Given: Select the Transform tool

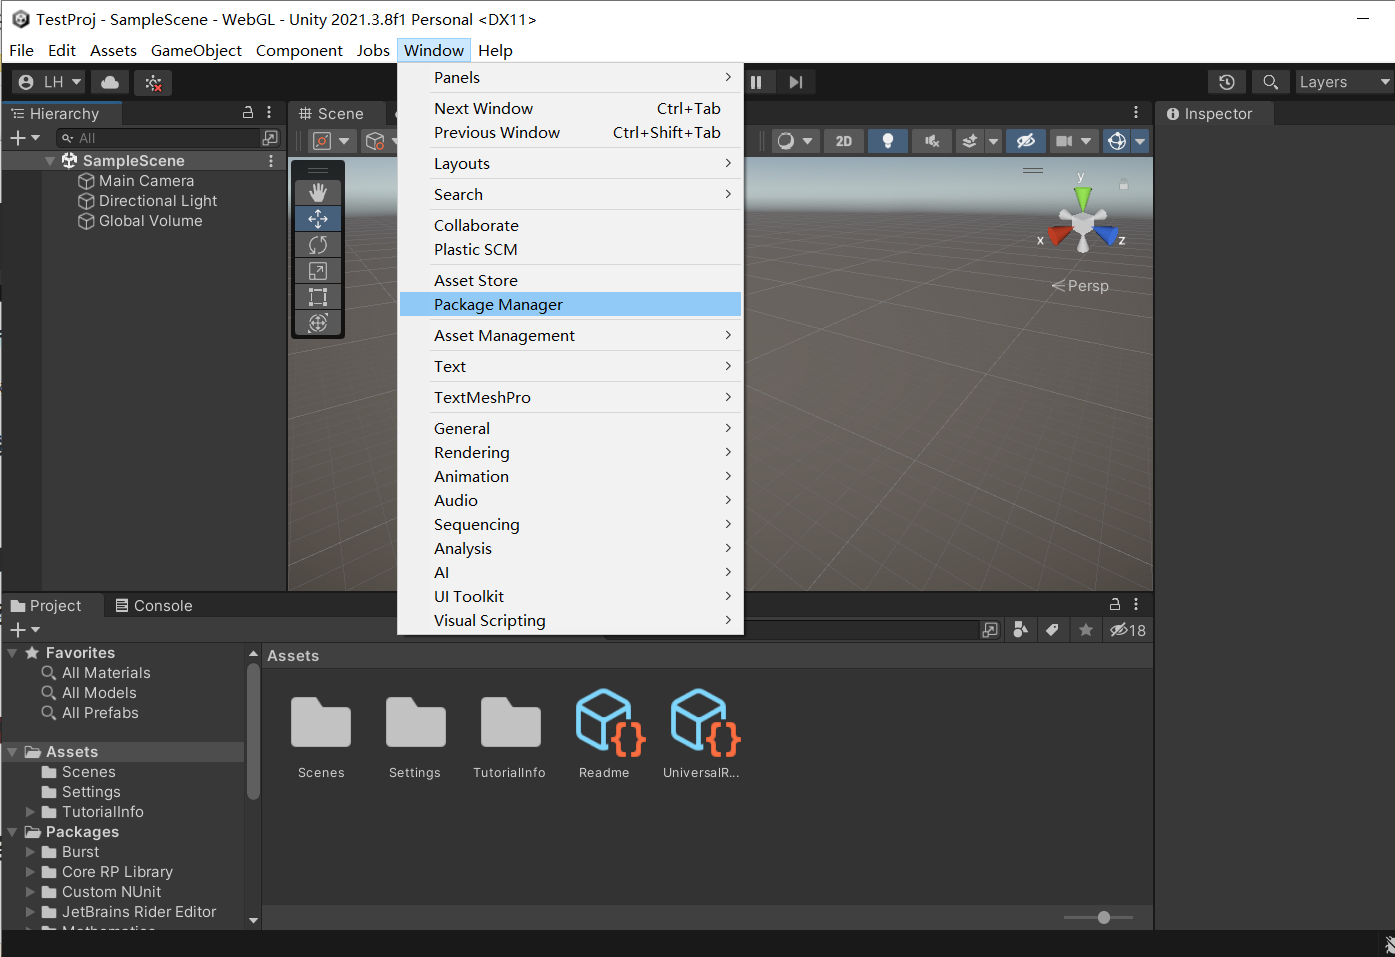Looking at the screenshot, I should (318, 322).
